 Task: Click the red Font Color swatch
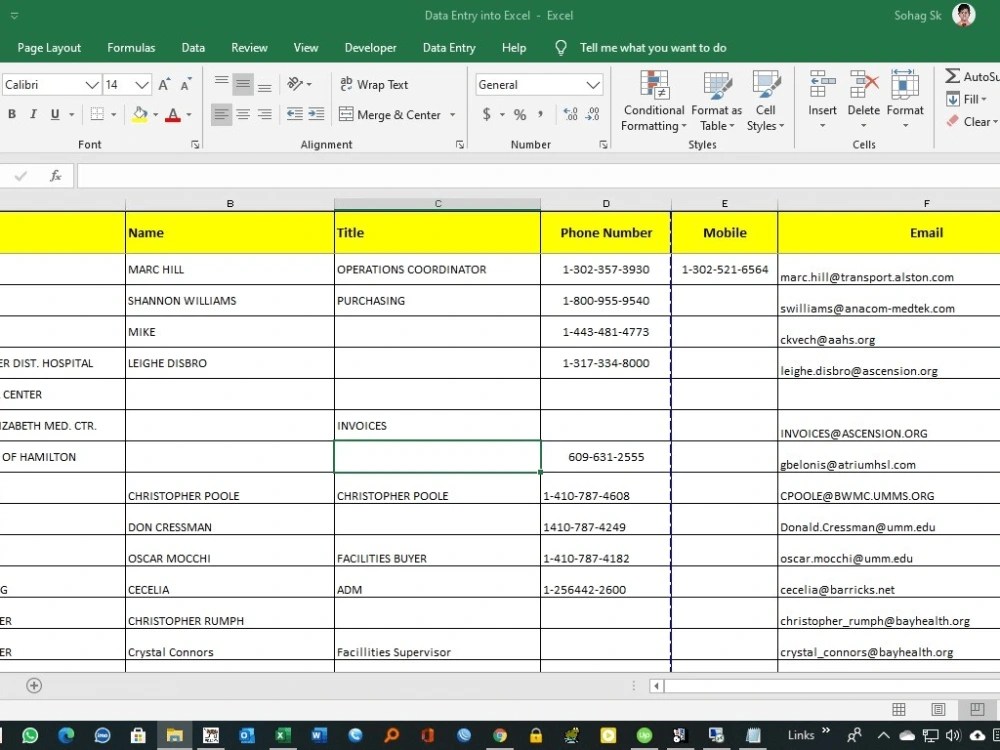coord(173,115)
